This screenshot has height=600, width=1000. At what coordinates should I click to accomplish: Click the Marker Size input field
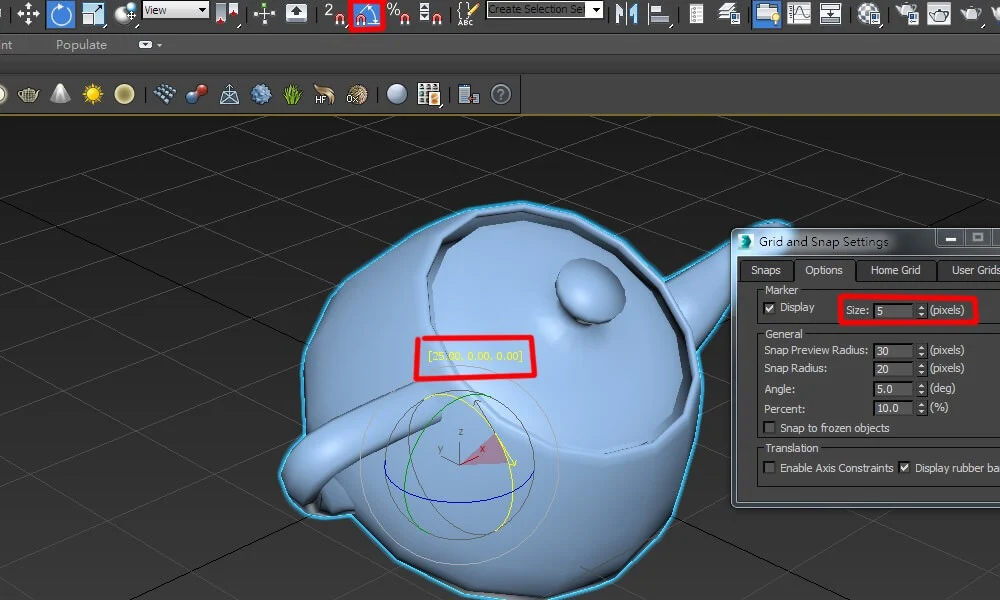(x=894, y=311)
